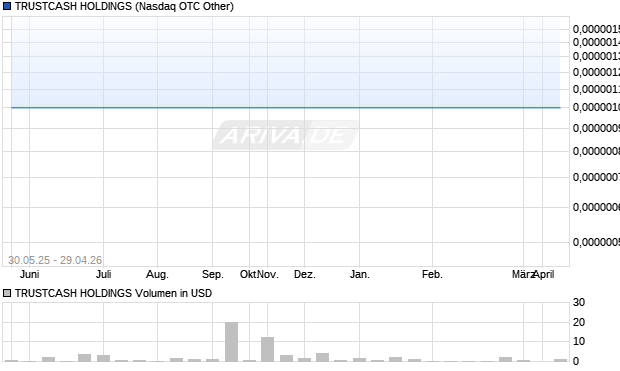Click the blue flat price line
Viewport: 620px width, 371px height.
[286, 107]
